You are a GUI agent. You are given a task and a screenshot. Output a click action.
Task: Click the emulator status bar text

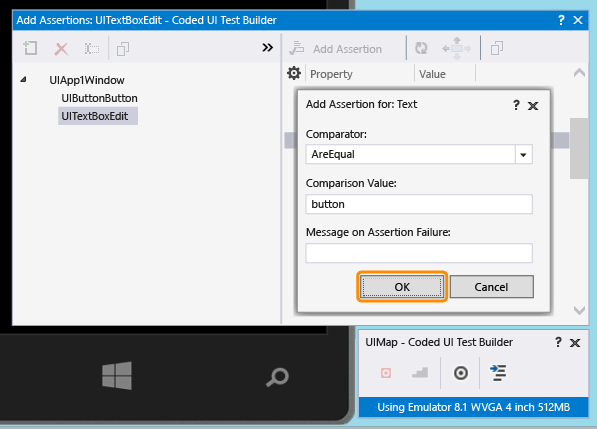click(473, 407)
